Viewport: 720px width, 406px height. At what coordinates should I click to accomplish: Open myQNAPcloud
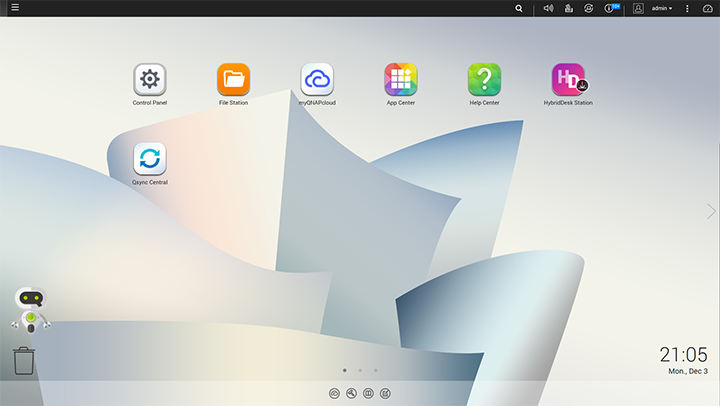[x=317, y=79]
